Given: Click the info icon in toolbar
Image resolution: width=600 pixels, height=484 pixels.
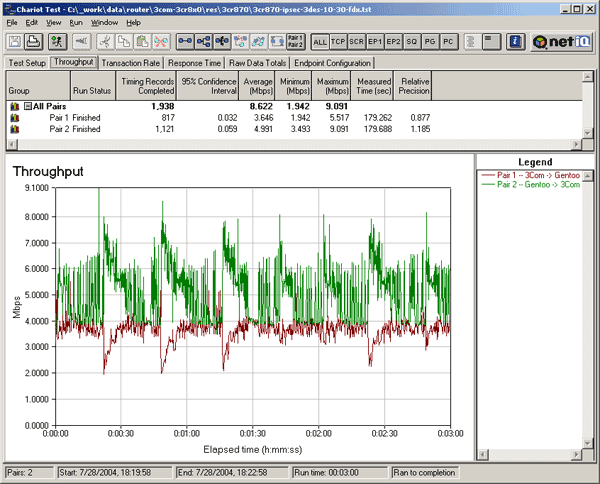Looking at the screenshot, I should coord(515,42).
